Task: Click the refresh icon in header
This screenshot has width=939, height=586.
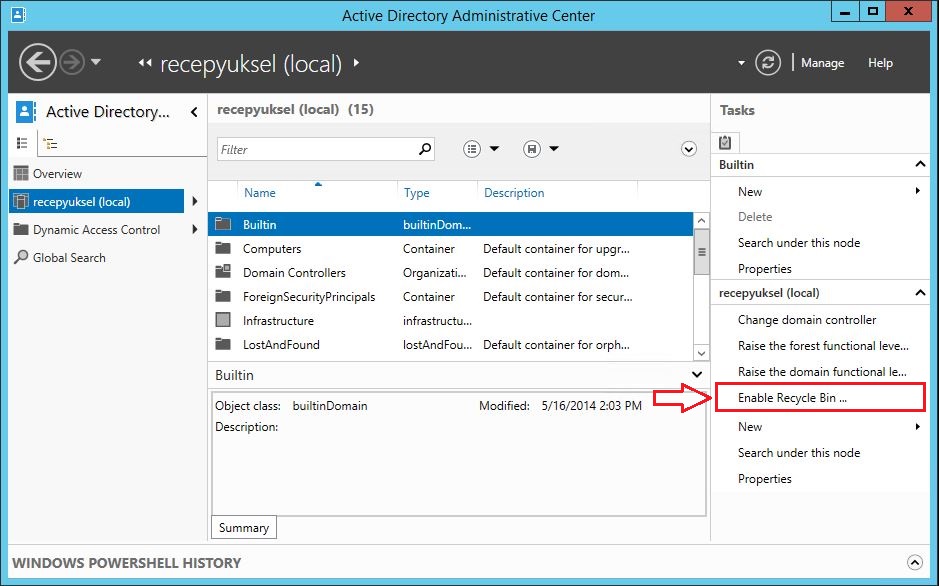Action: point(768,62)
